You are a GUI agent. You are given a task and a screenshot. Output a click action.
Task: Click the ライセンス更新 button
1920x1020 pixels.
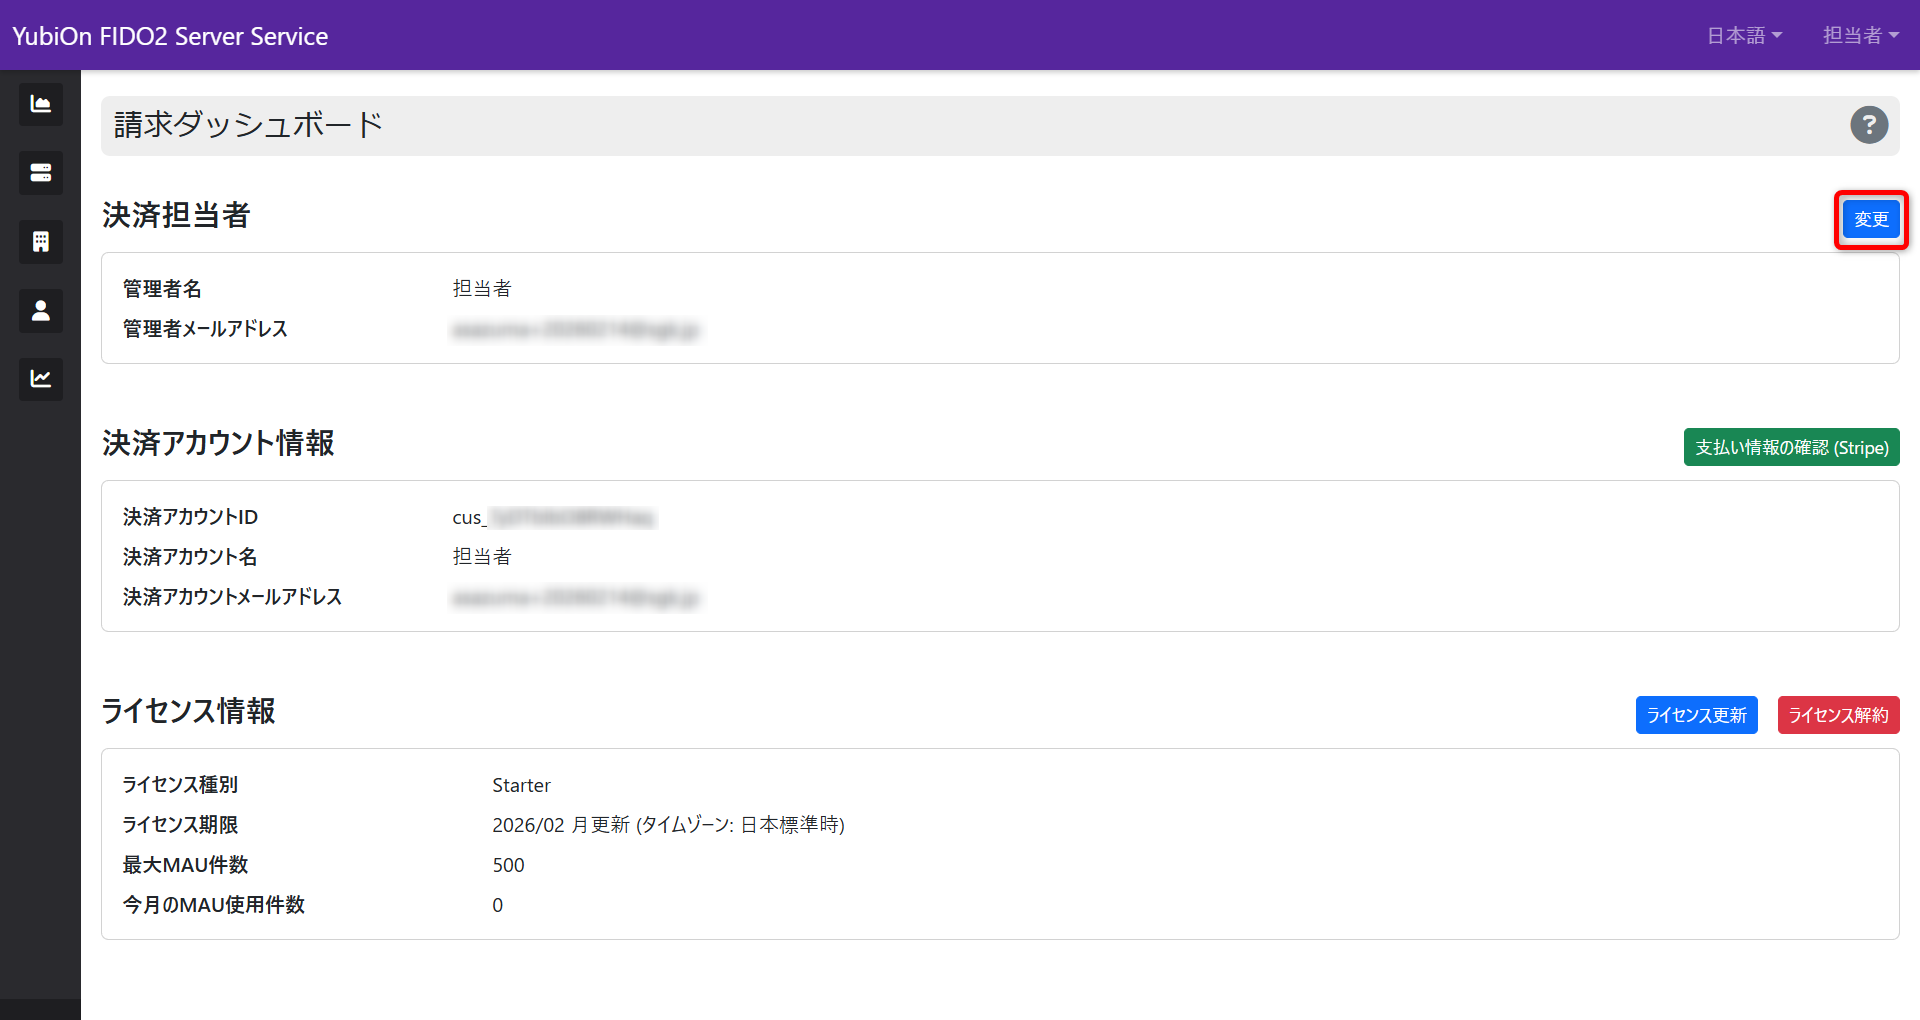coord(1695,714)
